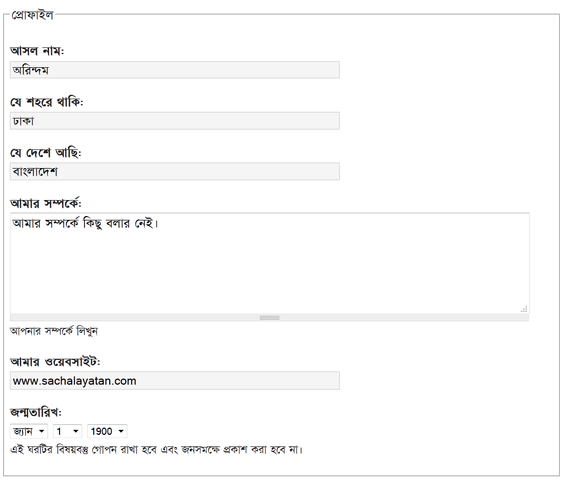
Task: Click the আমার ওয়েবসাইট label
Action: coord(55,362)
